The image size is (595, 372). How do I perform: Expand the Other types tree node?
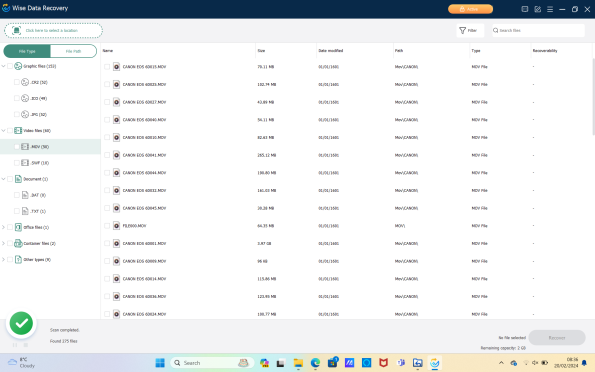coord(3,260)
